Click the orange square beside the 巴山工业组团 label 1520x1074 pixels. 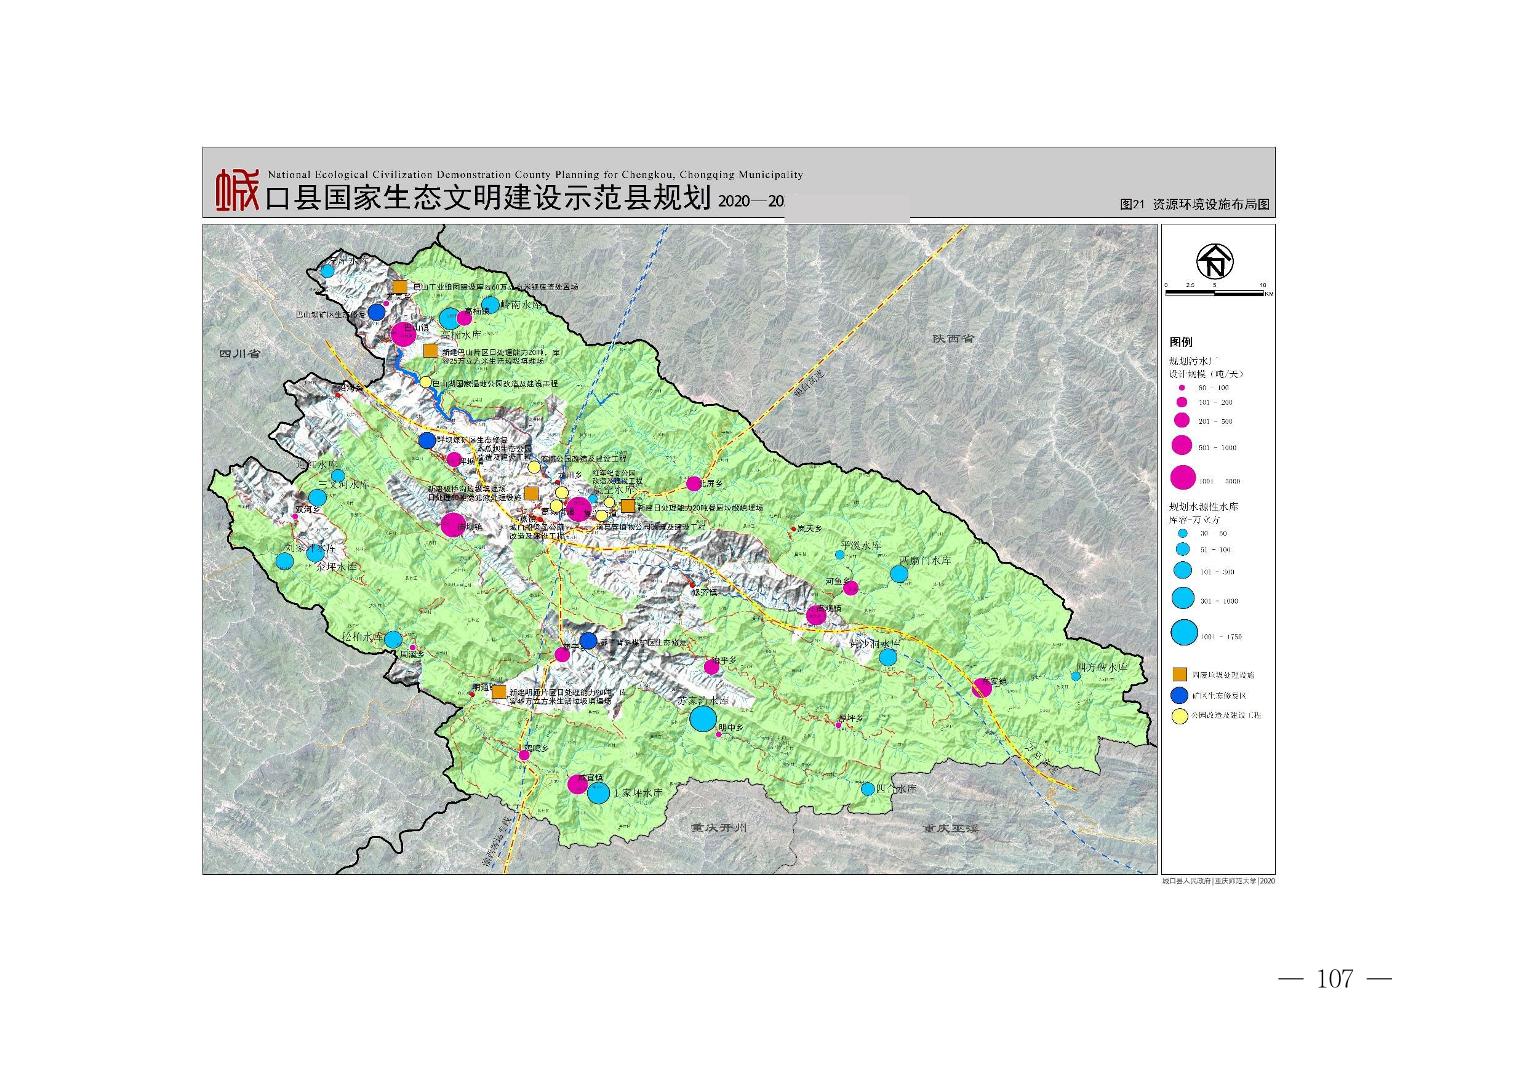399,287
